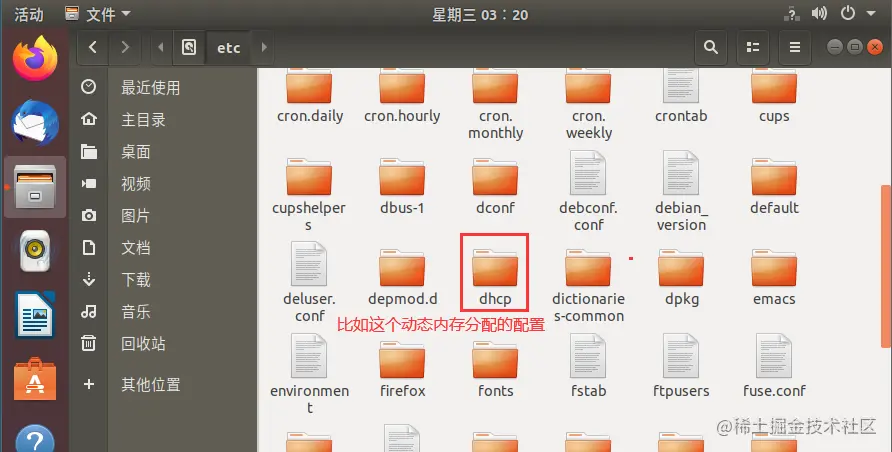Image resolution: width=892 pixels, height=452 pixels.
Task: Select the cron.daily folder
Action: click(x=309, y=97)
